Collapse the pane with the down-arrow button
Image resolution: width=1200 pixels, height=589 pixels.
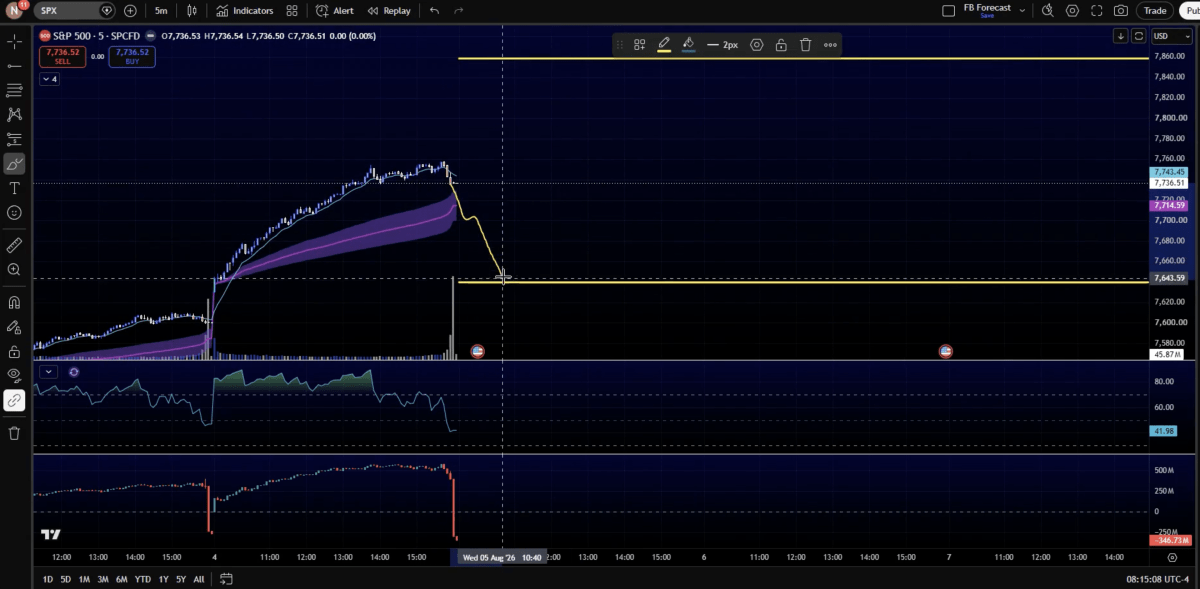point(1122,36)
